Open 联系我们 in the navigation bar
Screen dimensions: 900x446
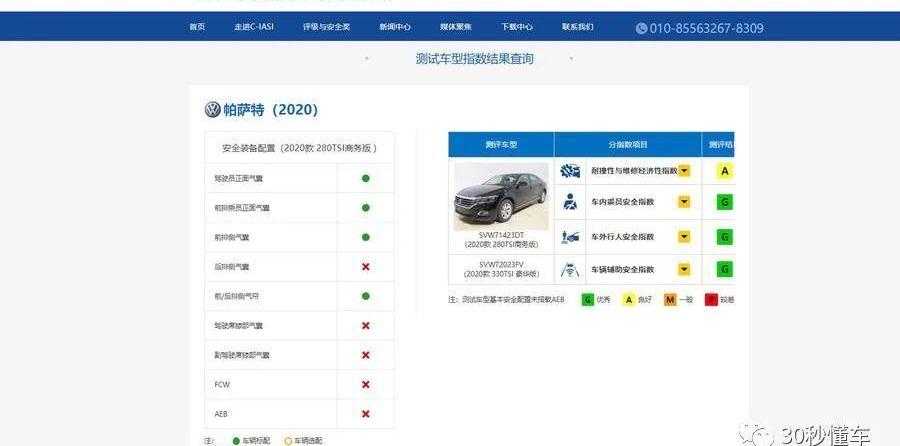point(577,27)
